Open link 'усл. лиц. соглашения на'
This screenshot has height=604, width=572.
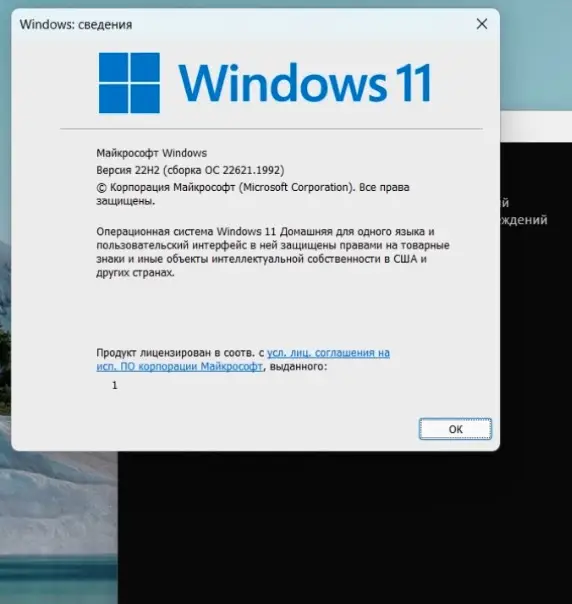click(x=328, y=353)
